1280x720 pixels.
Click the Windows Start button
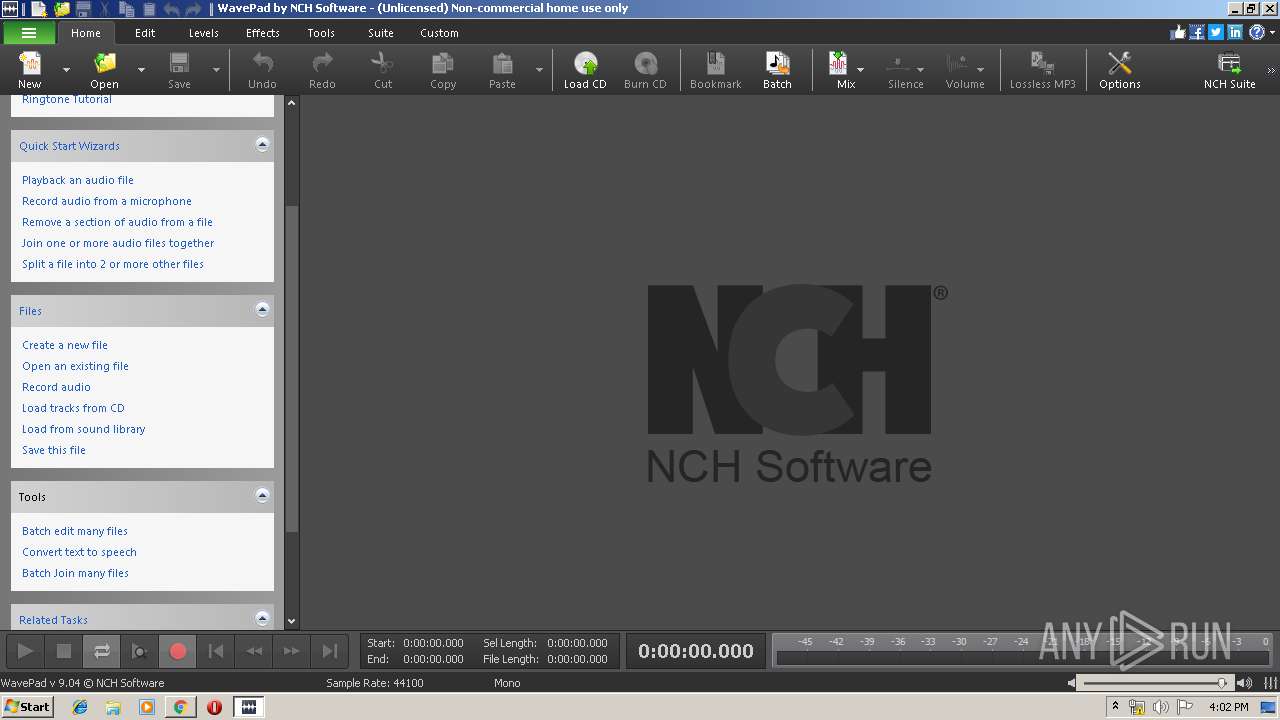27,706
